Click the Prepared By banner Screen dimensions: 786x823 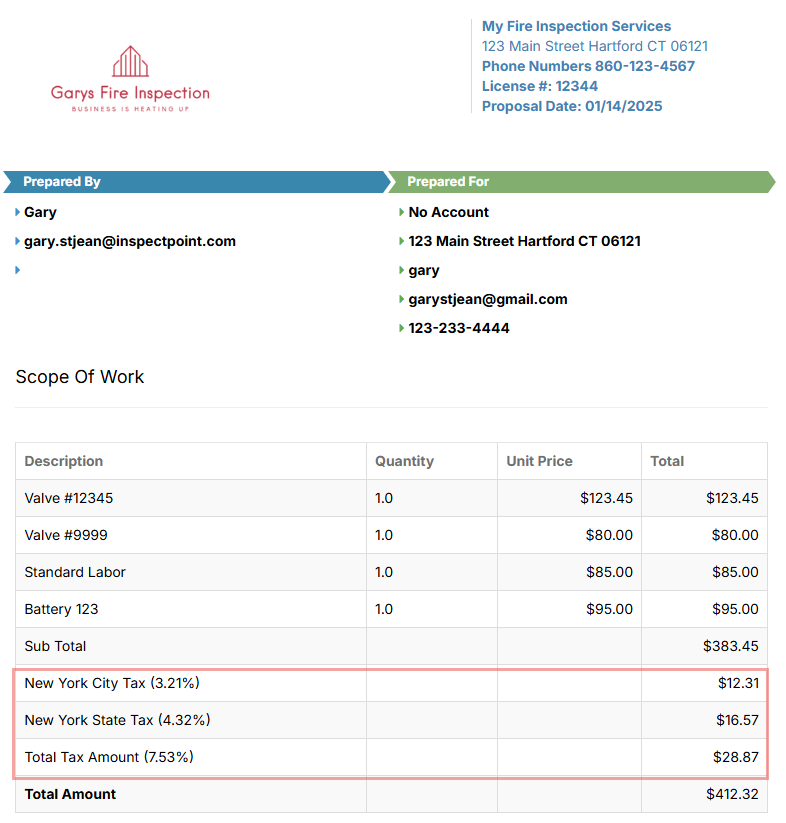(x=197, y=182)
